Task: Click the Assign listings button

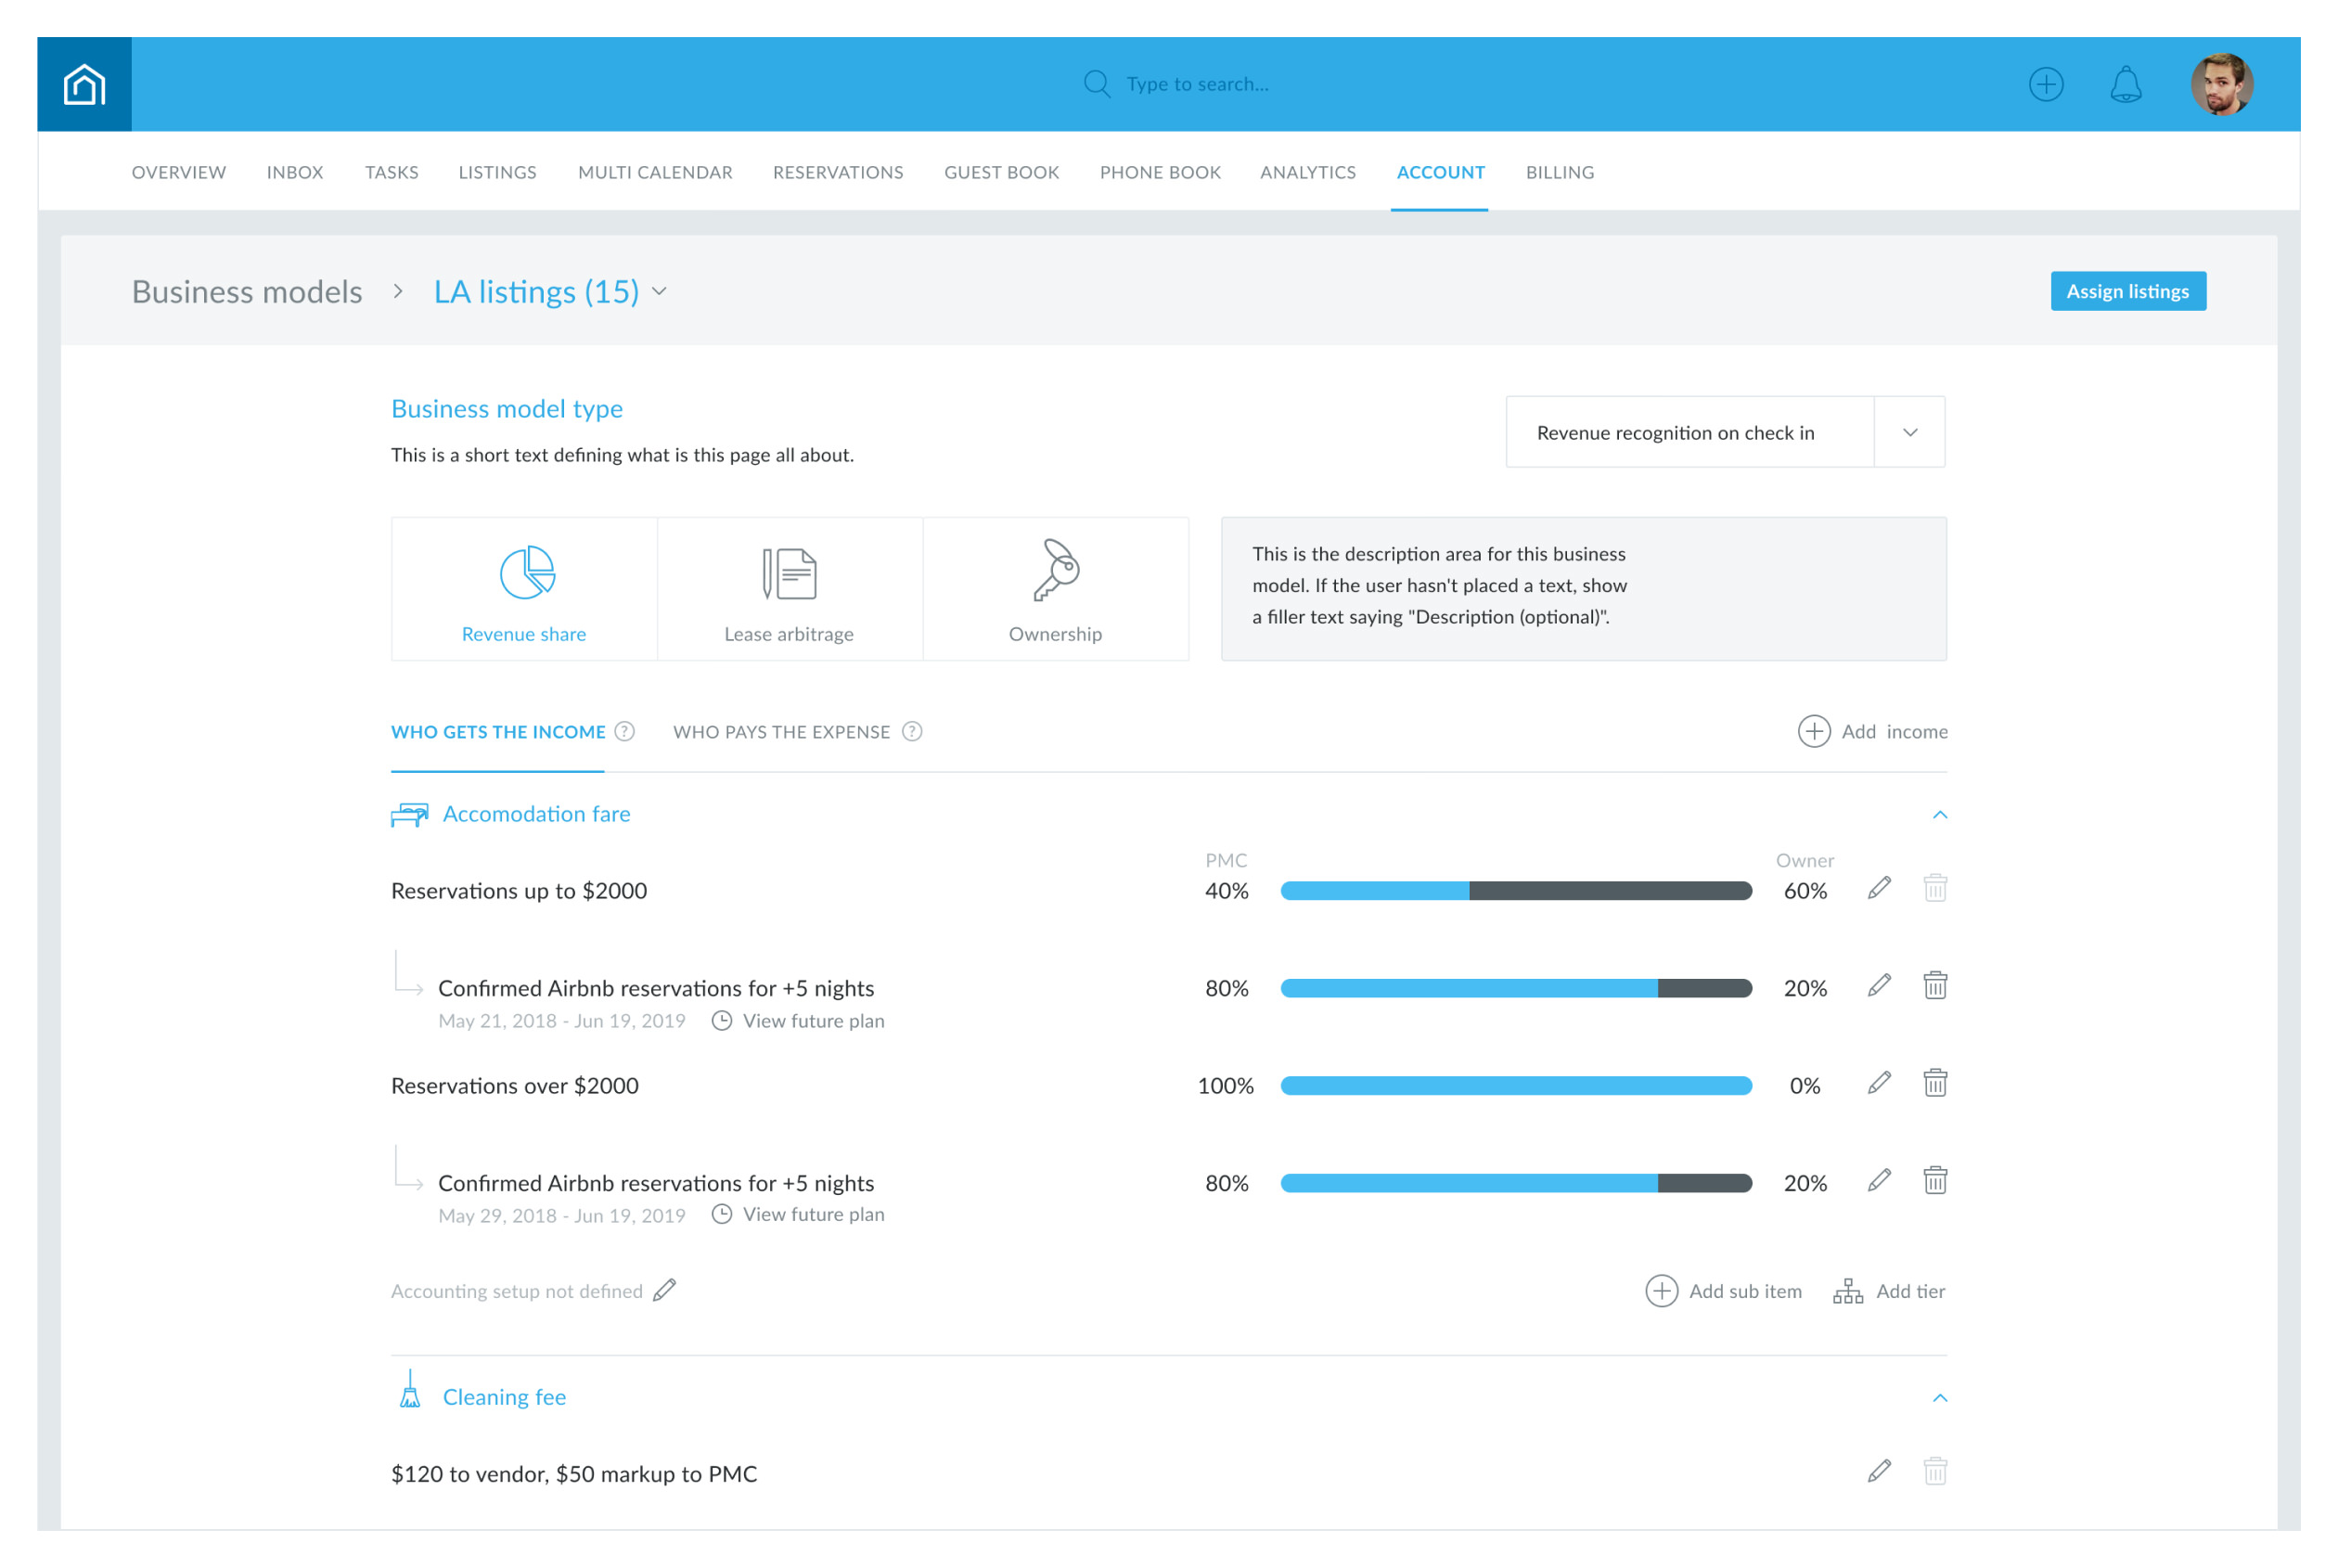Action: 2127,291
